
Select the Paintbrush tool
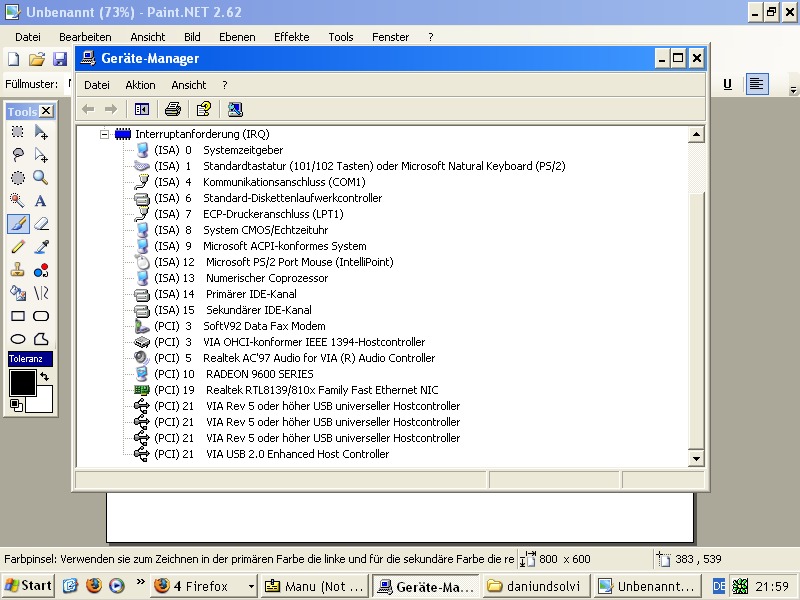[18, 223]
